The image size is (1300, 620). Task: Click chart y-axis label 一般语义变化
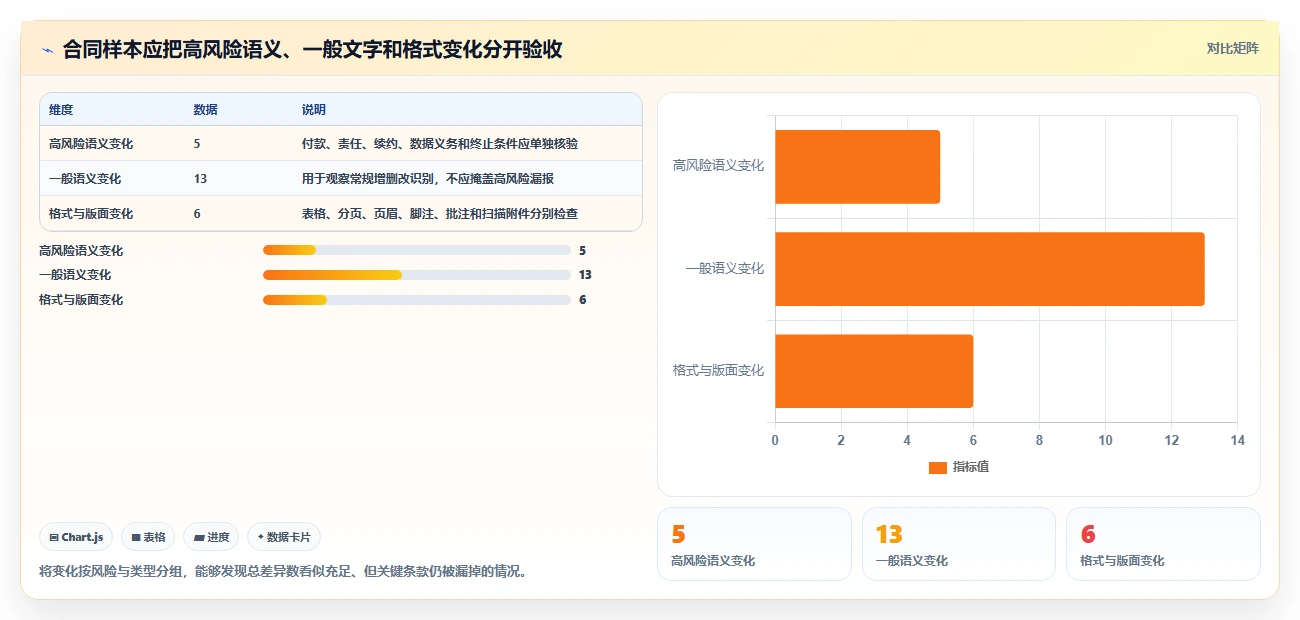[x=724, y=269]
